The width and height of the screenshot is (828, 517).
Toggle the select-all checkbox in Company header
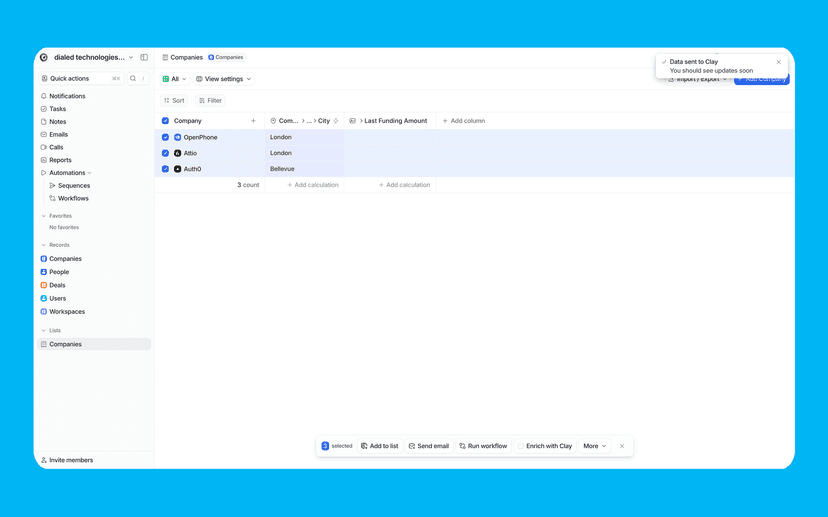(166, 121)
